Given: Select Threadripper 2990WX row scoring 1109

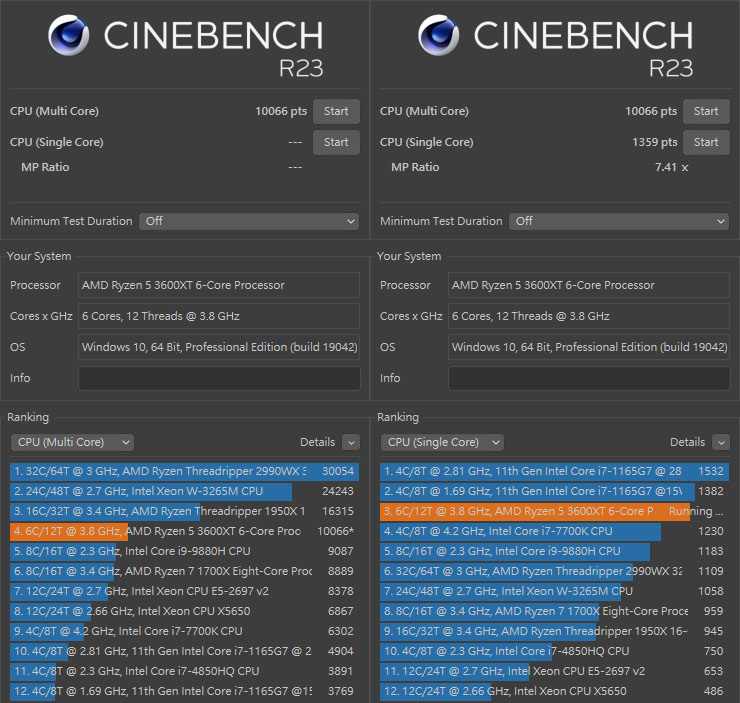Looking at the screenshot, I should click(554, 571).
